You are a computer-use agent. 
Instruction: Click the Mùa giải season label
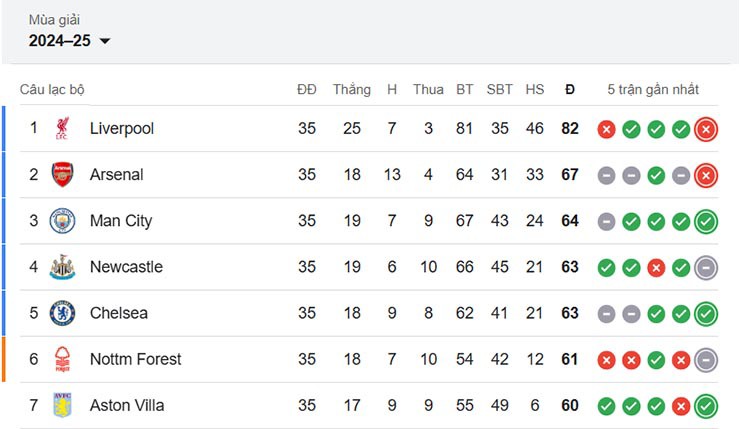[54, 20]
